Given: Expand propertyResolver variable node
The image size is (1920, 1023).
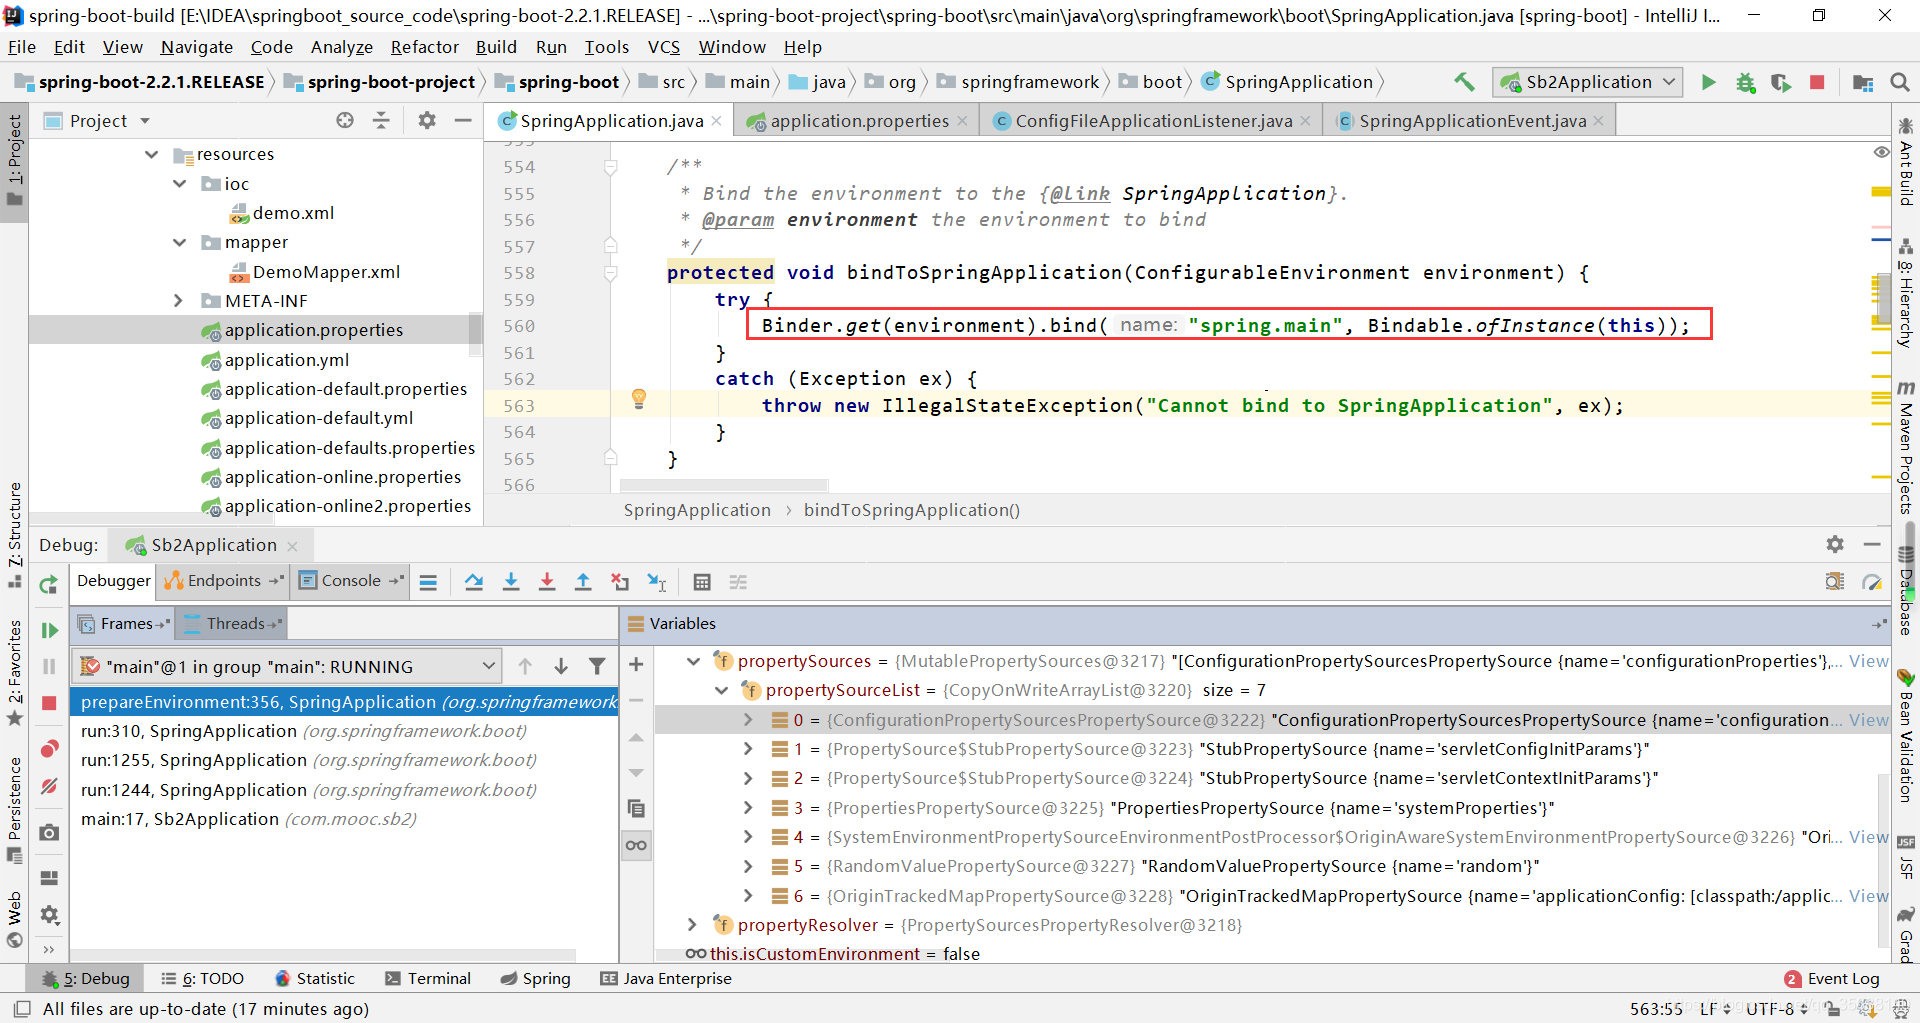Looking at the screenshot, I should click(693, 925).
